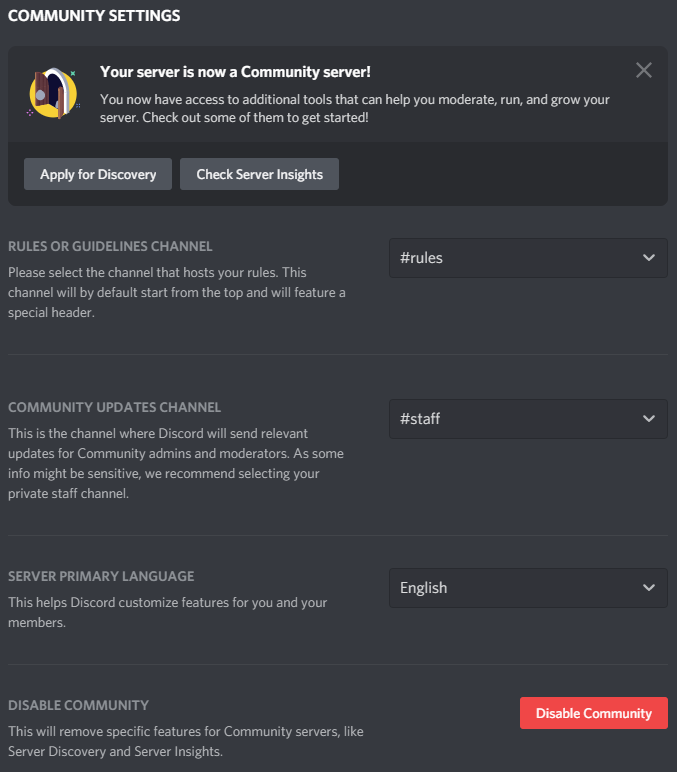Dismiss the Community server banner with X
The image size is (677, 772).
pyautogui.click(x=644, y=70)
